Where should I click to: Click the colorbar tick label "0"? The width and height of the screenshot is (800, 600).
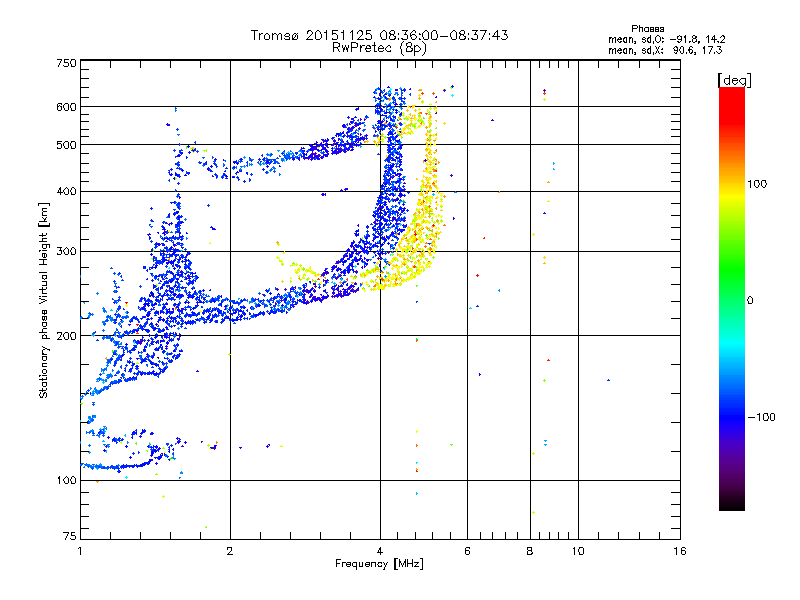point(750,300)
